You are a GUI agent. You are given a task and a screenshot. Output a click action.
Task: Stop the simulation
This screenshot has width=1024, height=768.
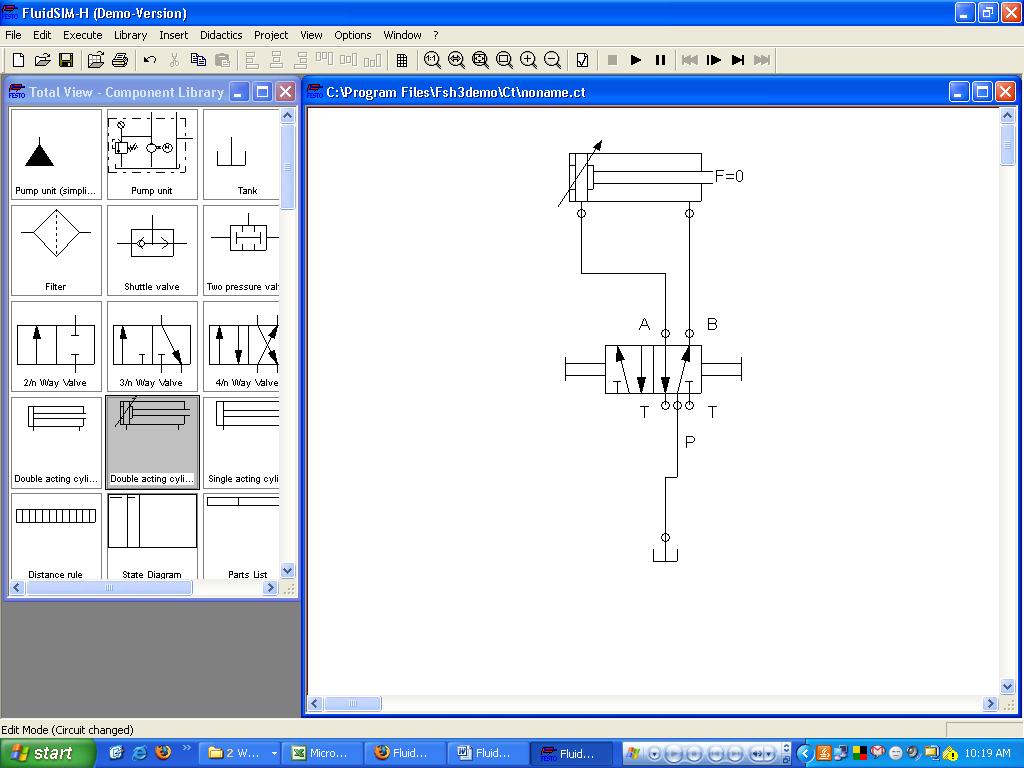point(612,60)
